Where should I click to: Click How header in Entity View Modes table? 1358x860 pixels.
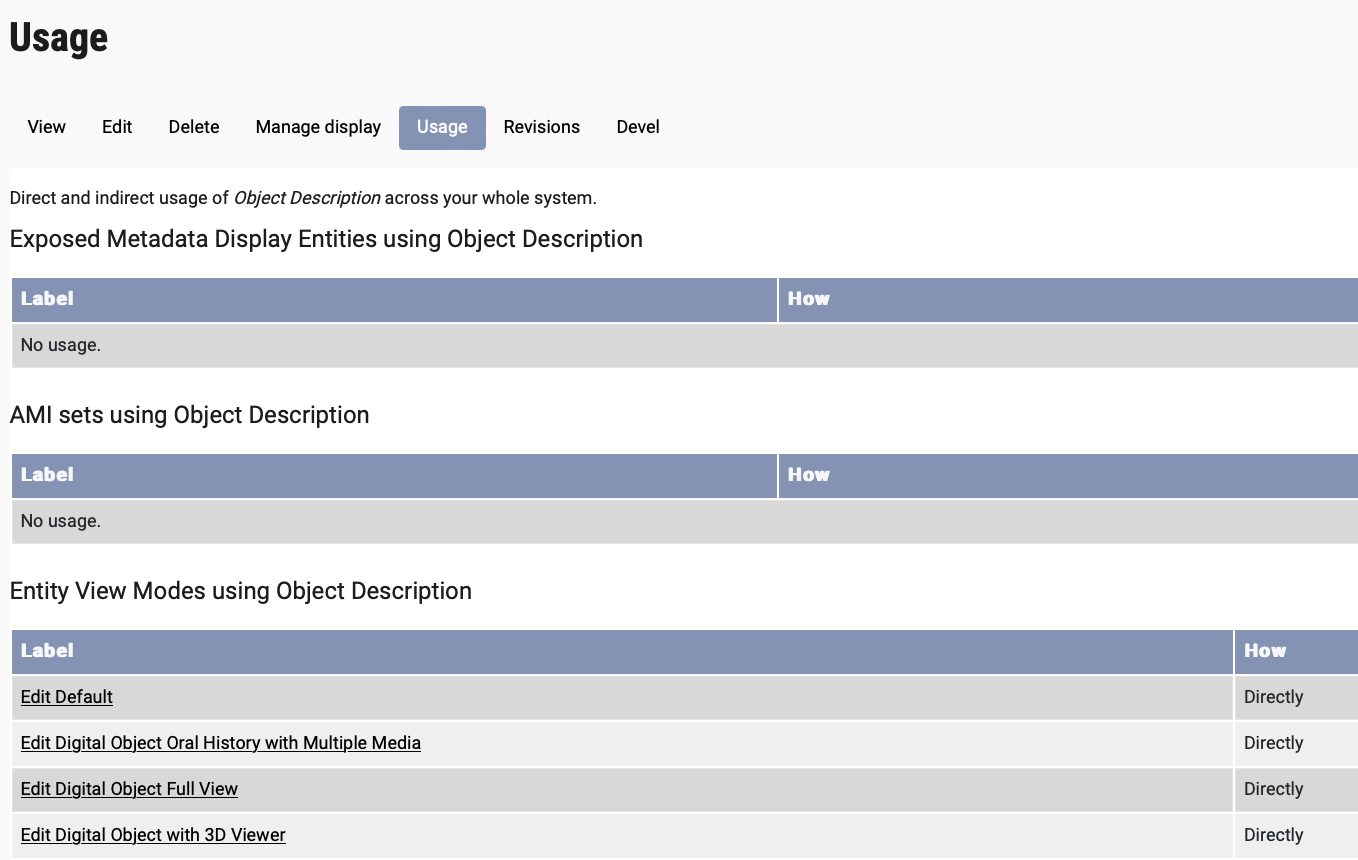coord(1265,651)
